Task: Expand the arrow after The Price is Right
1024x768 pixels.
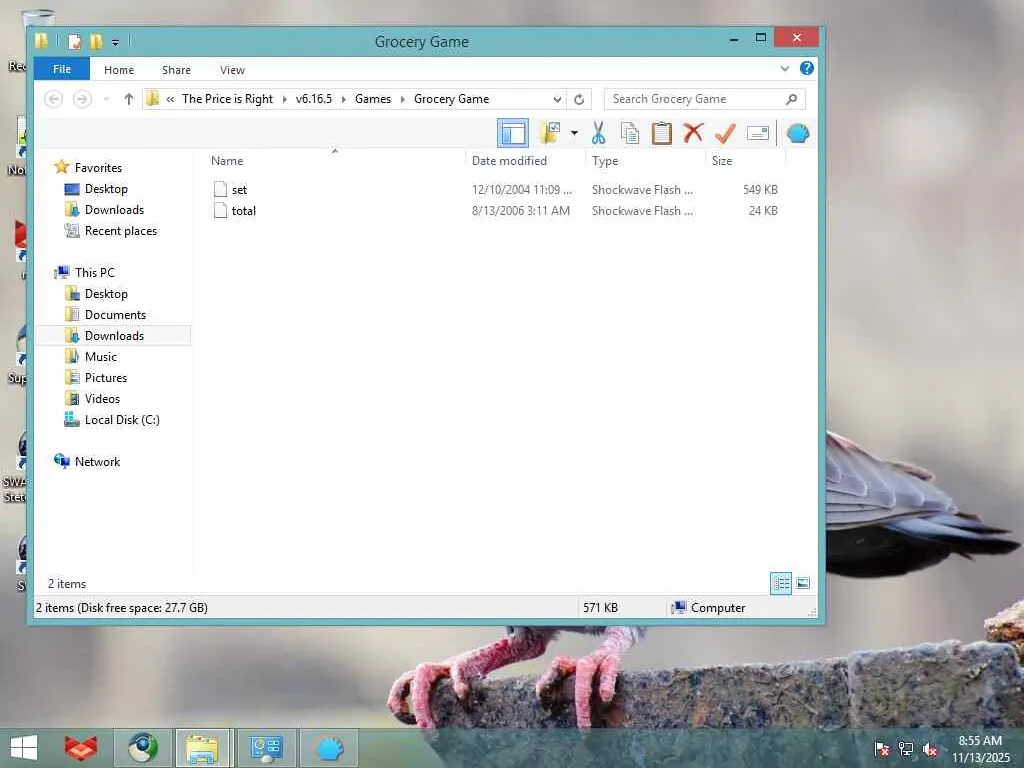Action: (285, 99)
